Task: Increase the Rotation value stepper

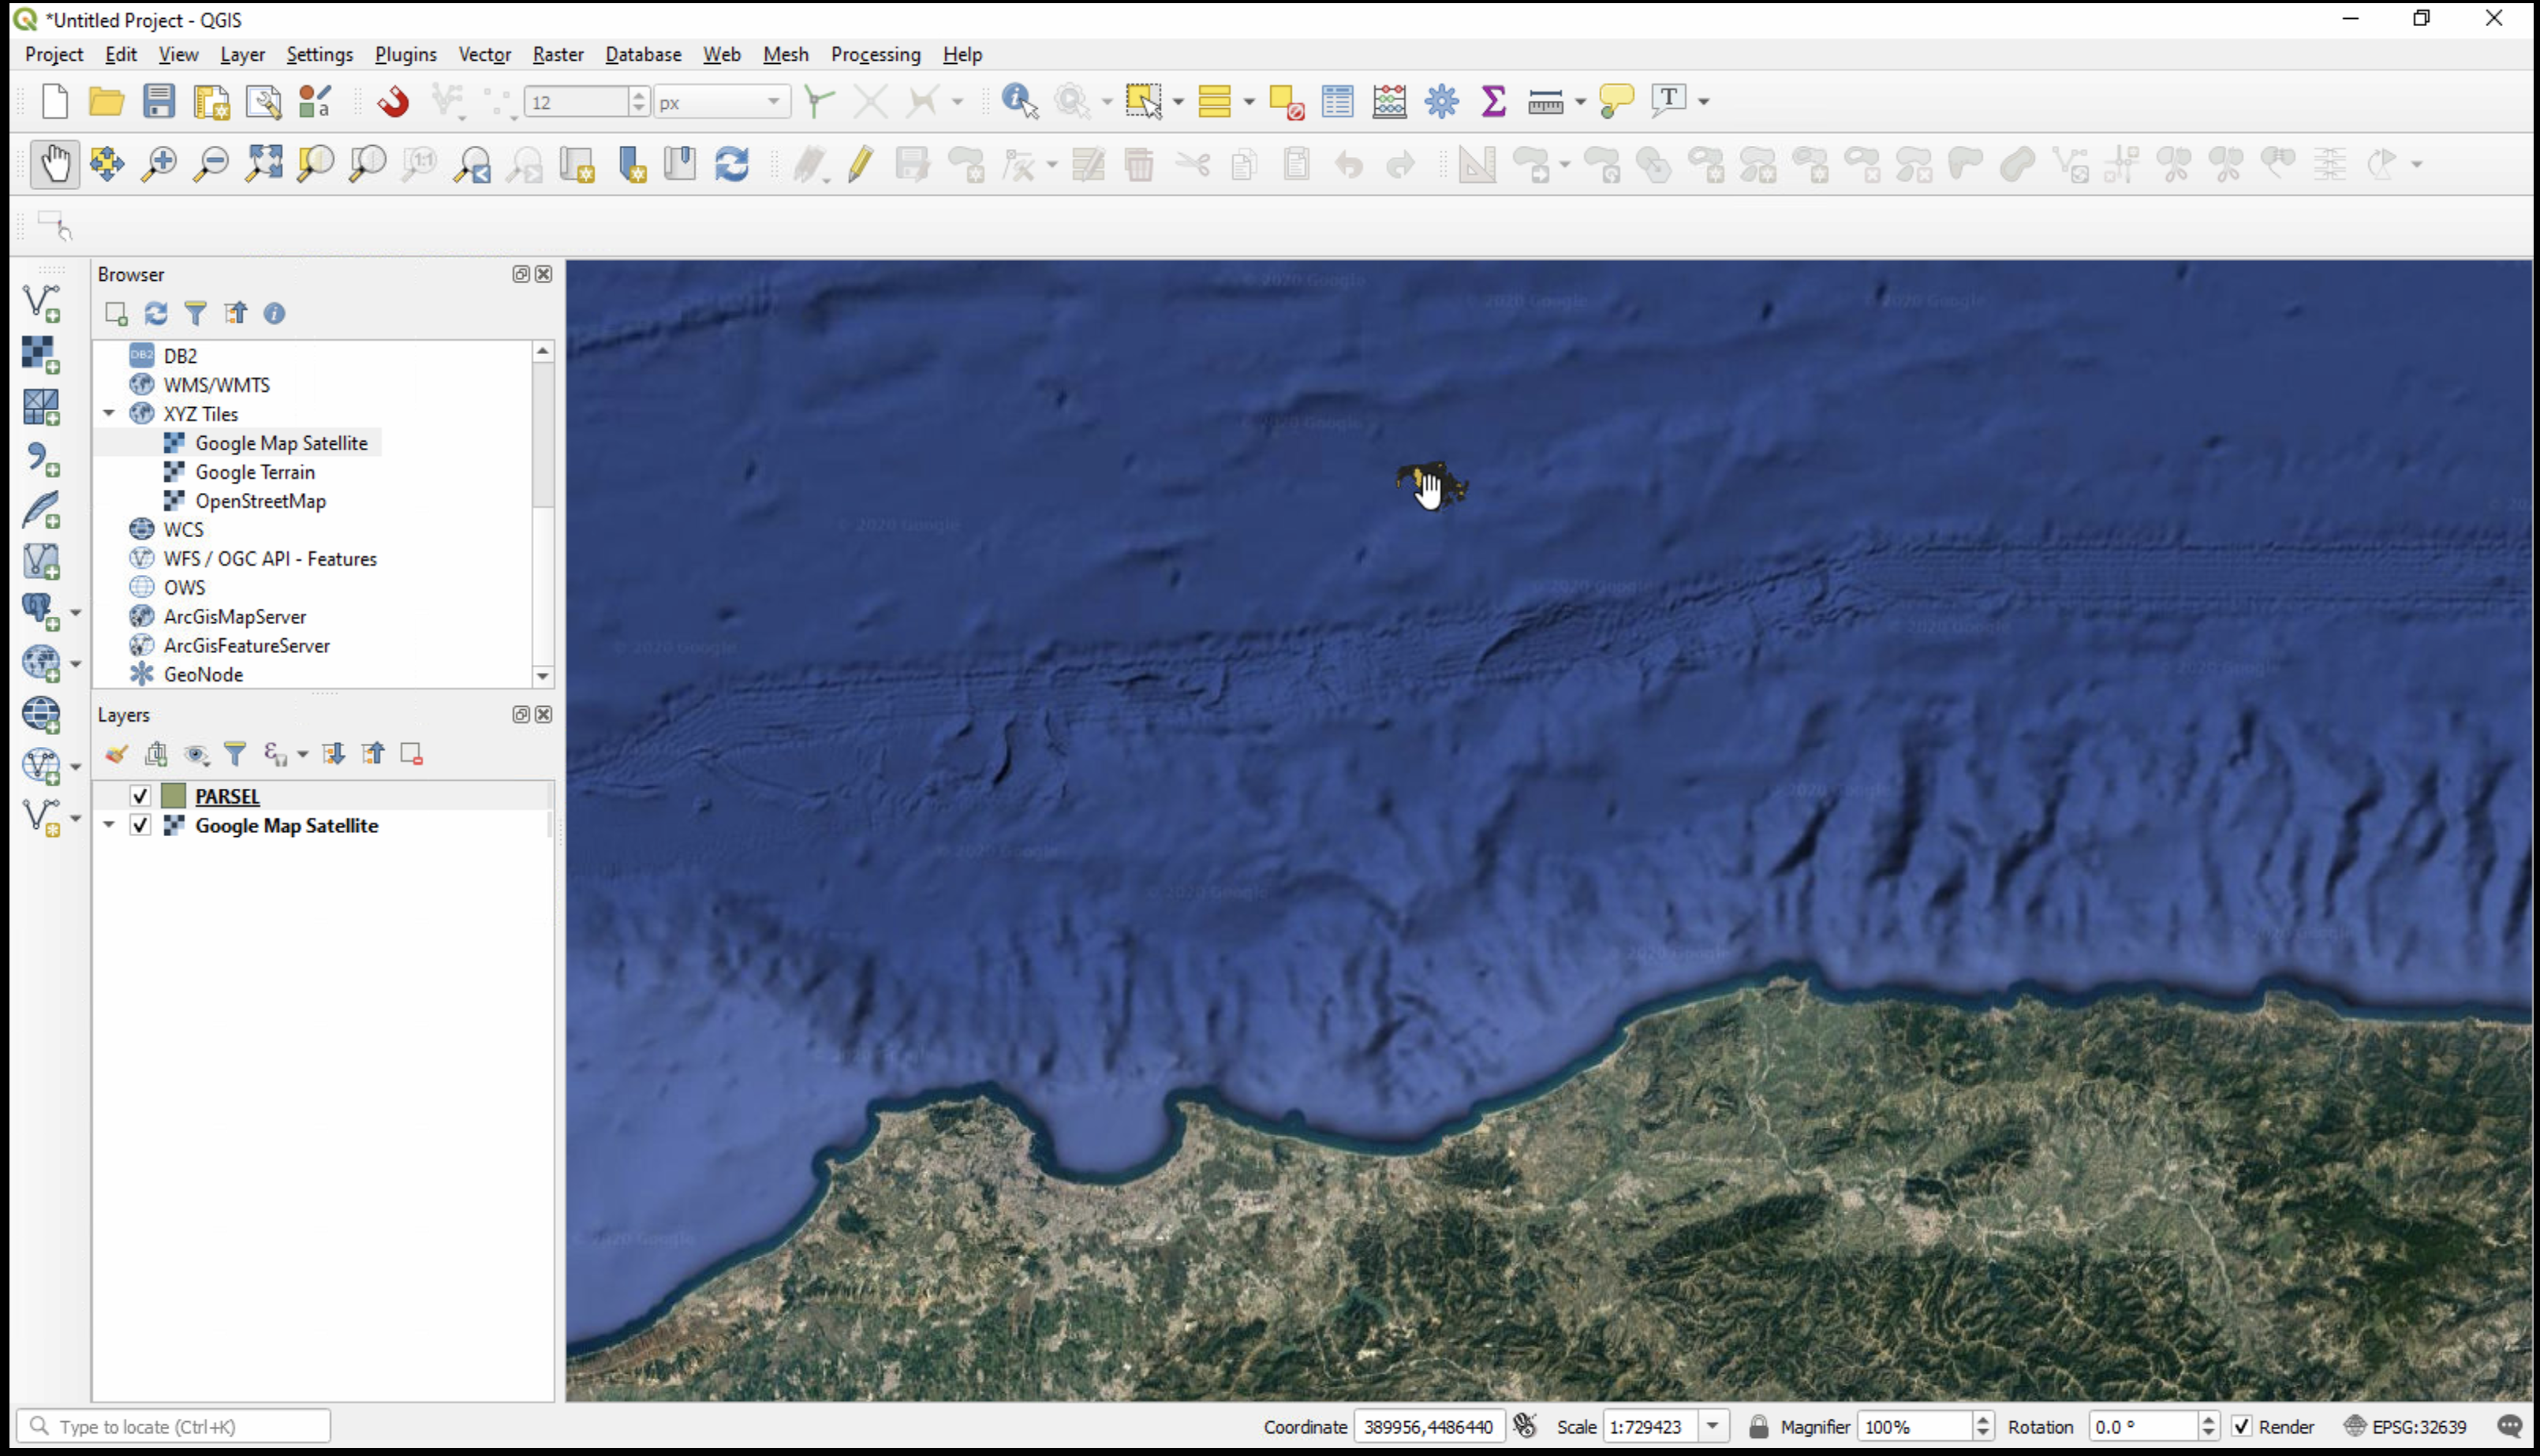Action: (x=2207, y=1419)
